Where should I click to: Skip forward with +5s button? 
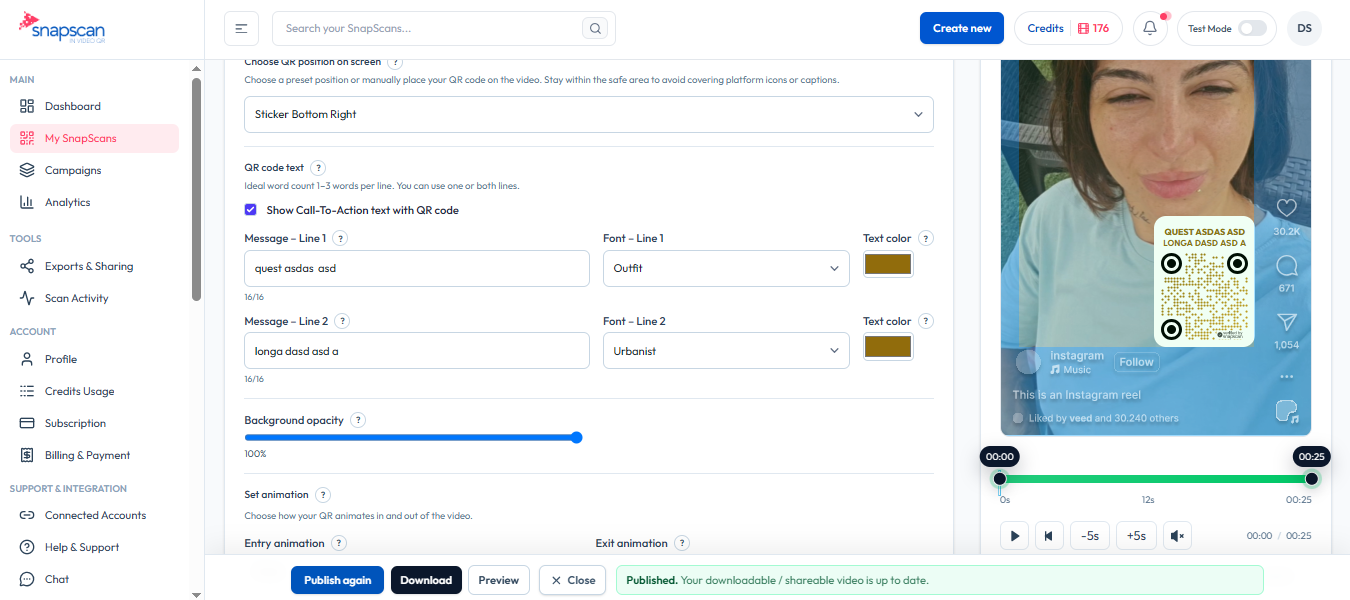1136,536
